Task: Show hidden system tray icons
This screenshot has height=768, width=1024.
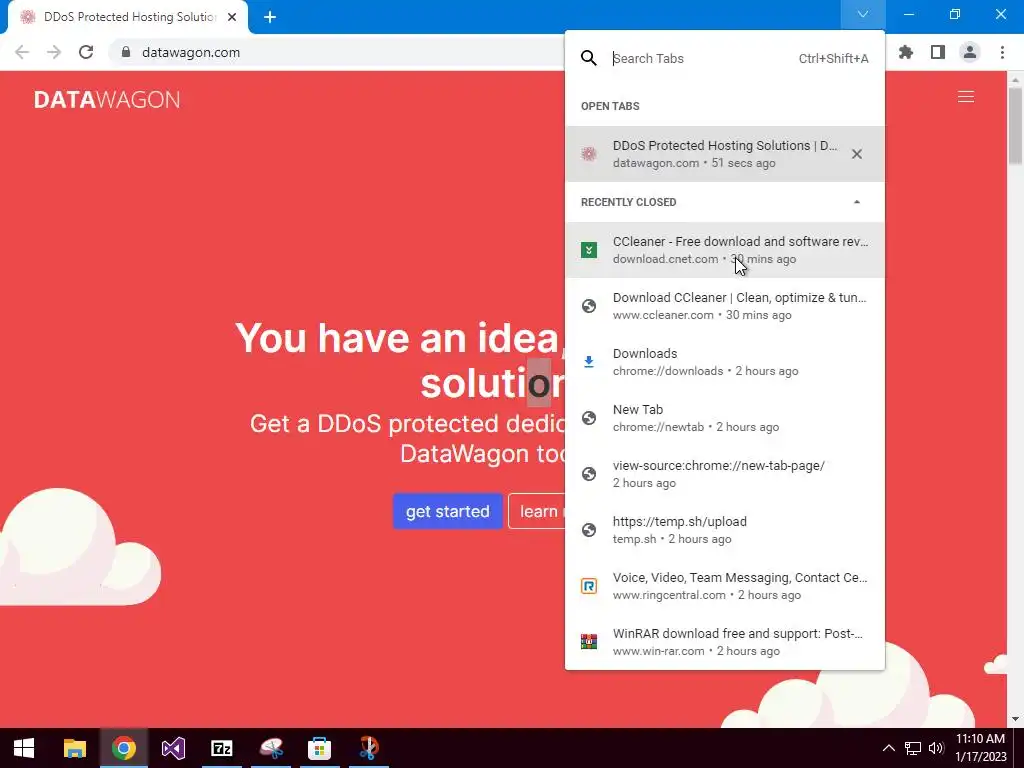Action: [889, 748]
